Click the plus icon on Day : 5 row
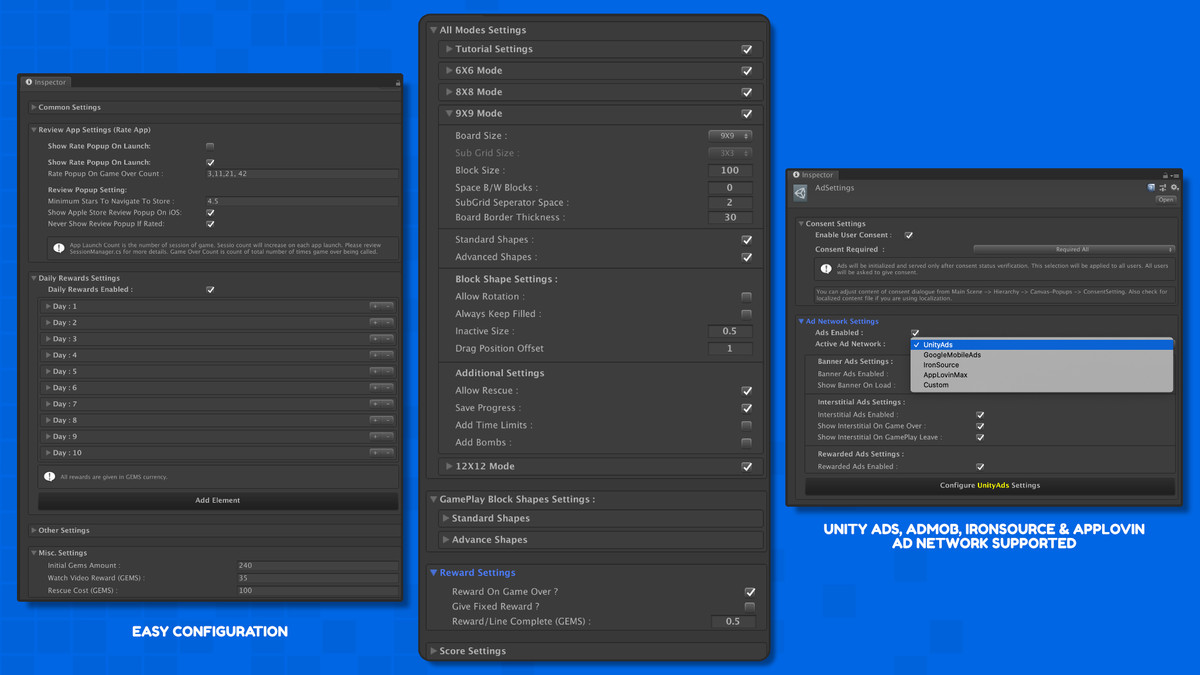 375,372
